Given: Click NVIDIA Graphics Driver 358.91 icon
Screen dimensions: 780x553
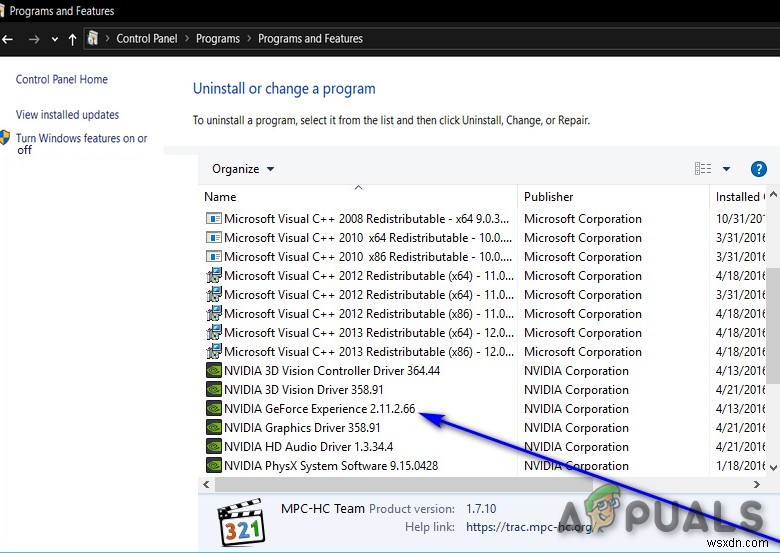Looking at the screenshot, I should 213,427.
